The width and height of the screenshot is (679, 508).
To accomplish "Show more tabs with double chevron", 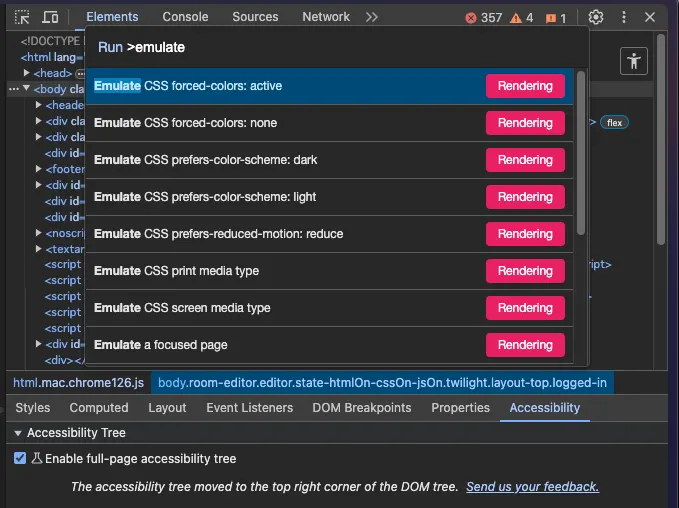I will (x=372, y=17).
